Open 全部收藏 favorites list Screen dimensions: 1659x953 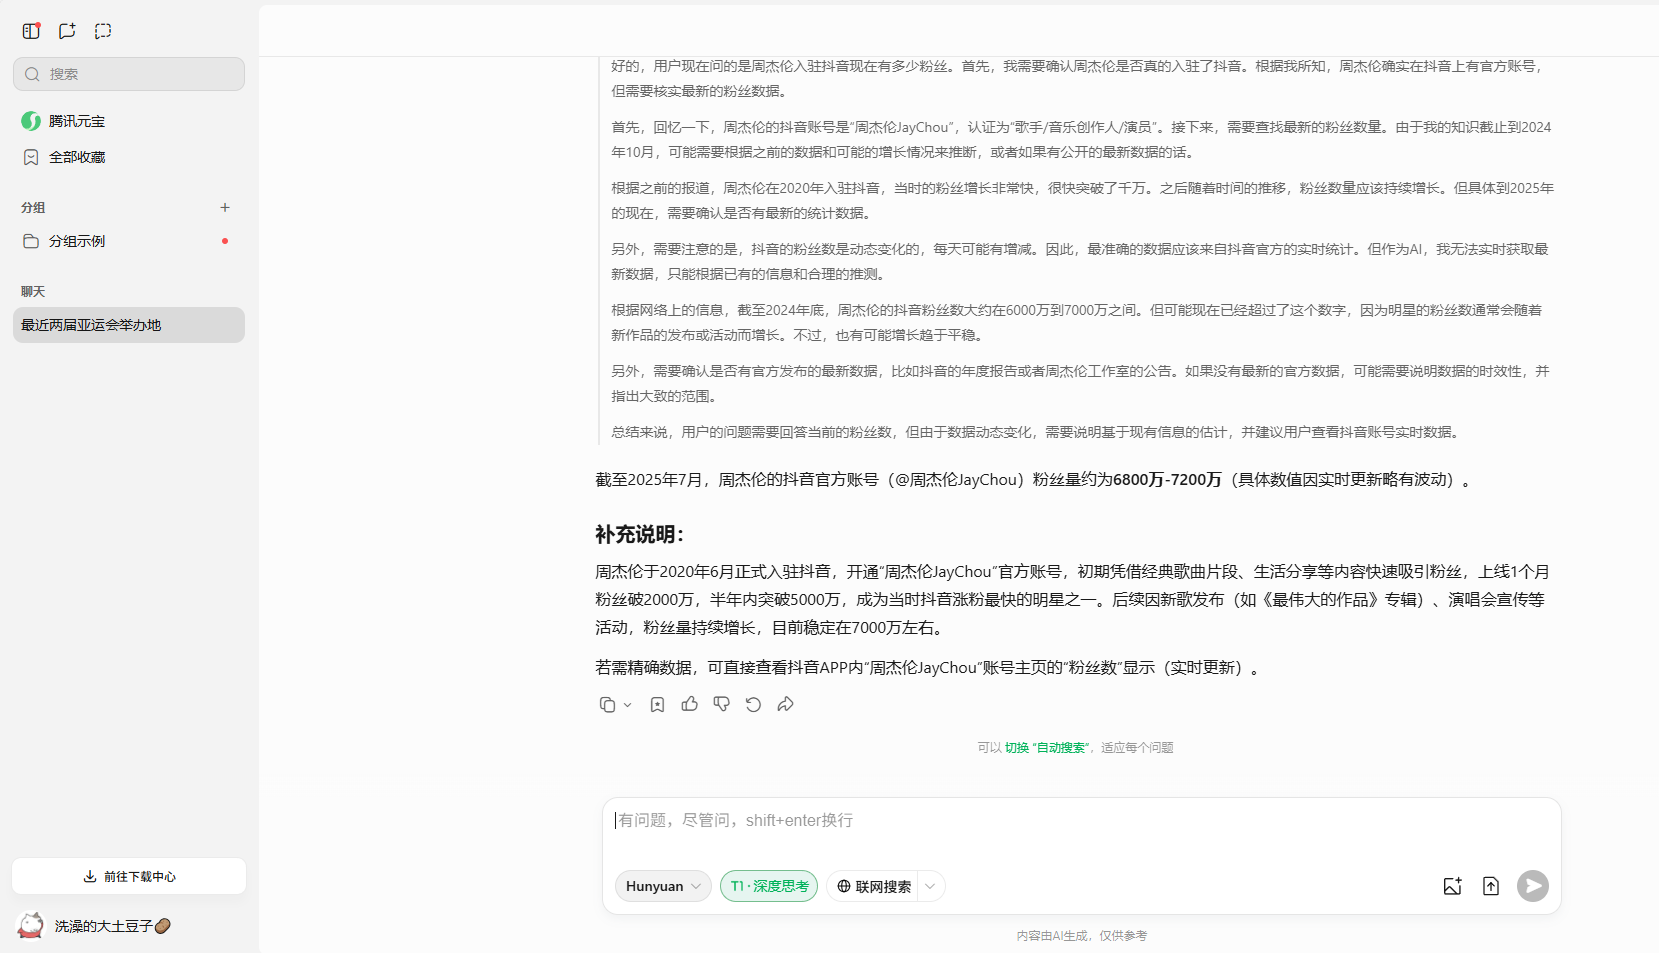click(x=129, y=157)
